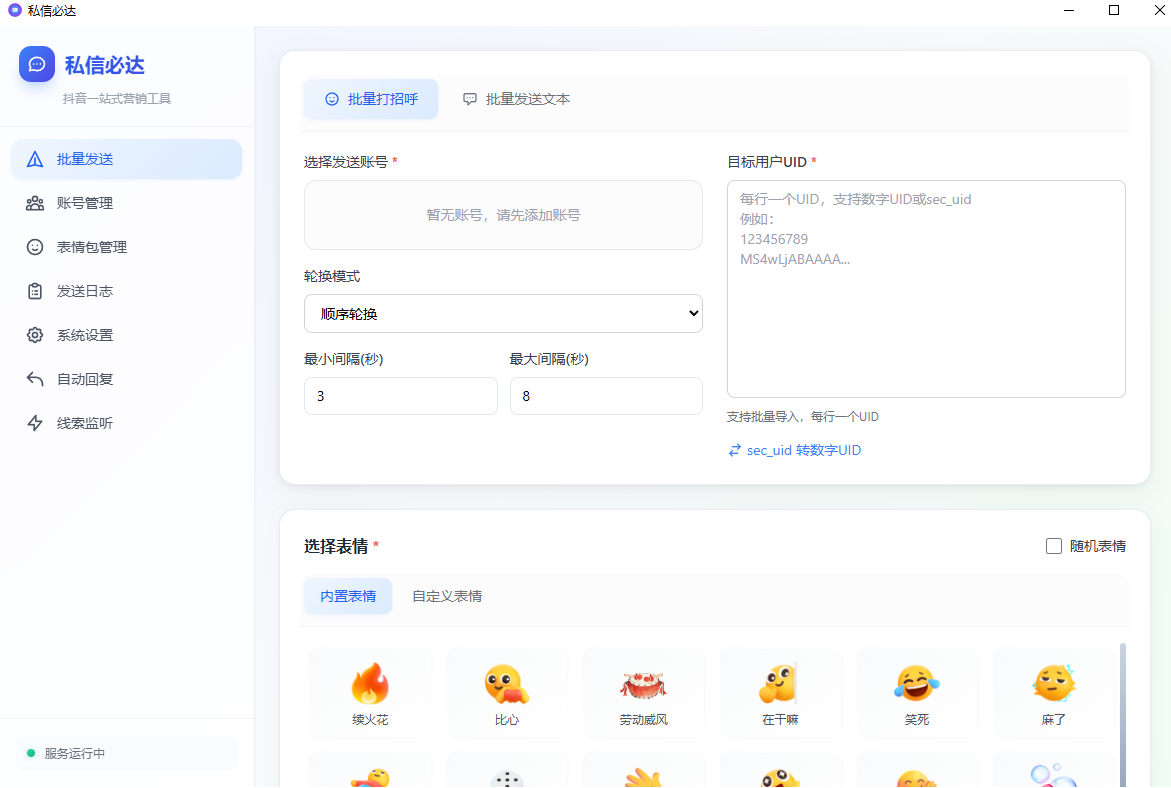Screen dimensions: 1171x788
Task: Click the emoji list vertical scrollbar
Action: point(1122,713)
